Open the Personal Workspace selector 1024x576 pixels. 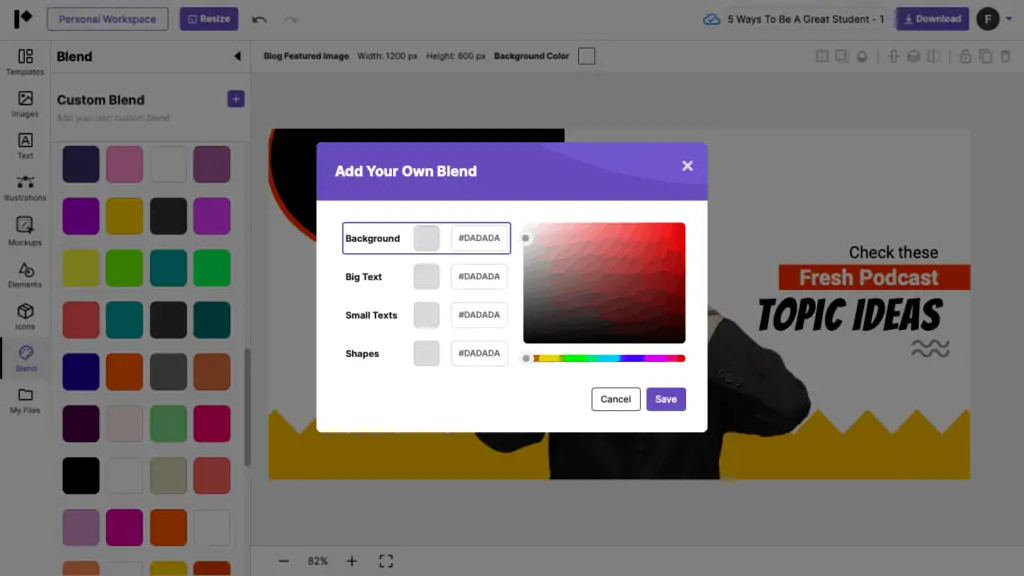(107, 19)
